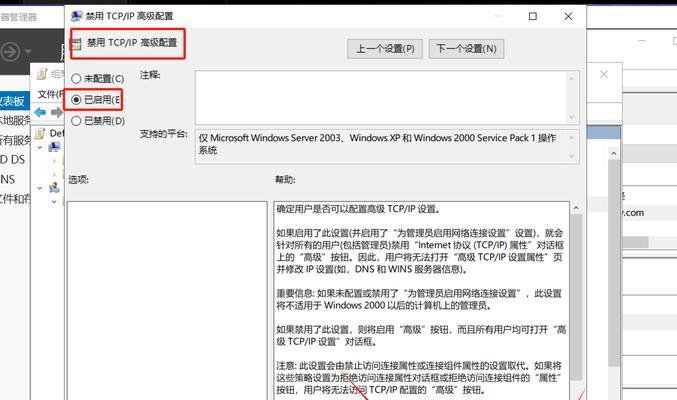The height and width of the screenshot is (400, 677).
Task: Click the empty 选项 options pane
Action: tap(167, 301)
